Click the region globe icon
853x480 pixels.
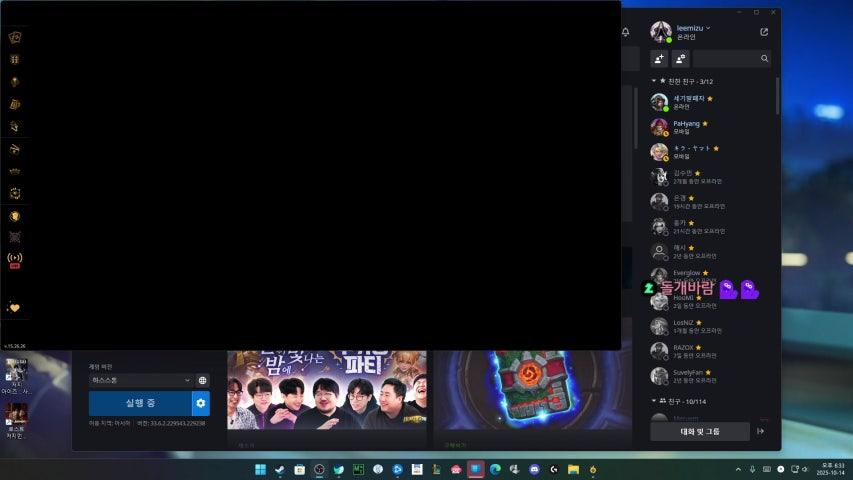tap(202, 380)
